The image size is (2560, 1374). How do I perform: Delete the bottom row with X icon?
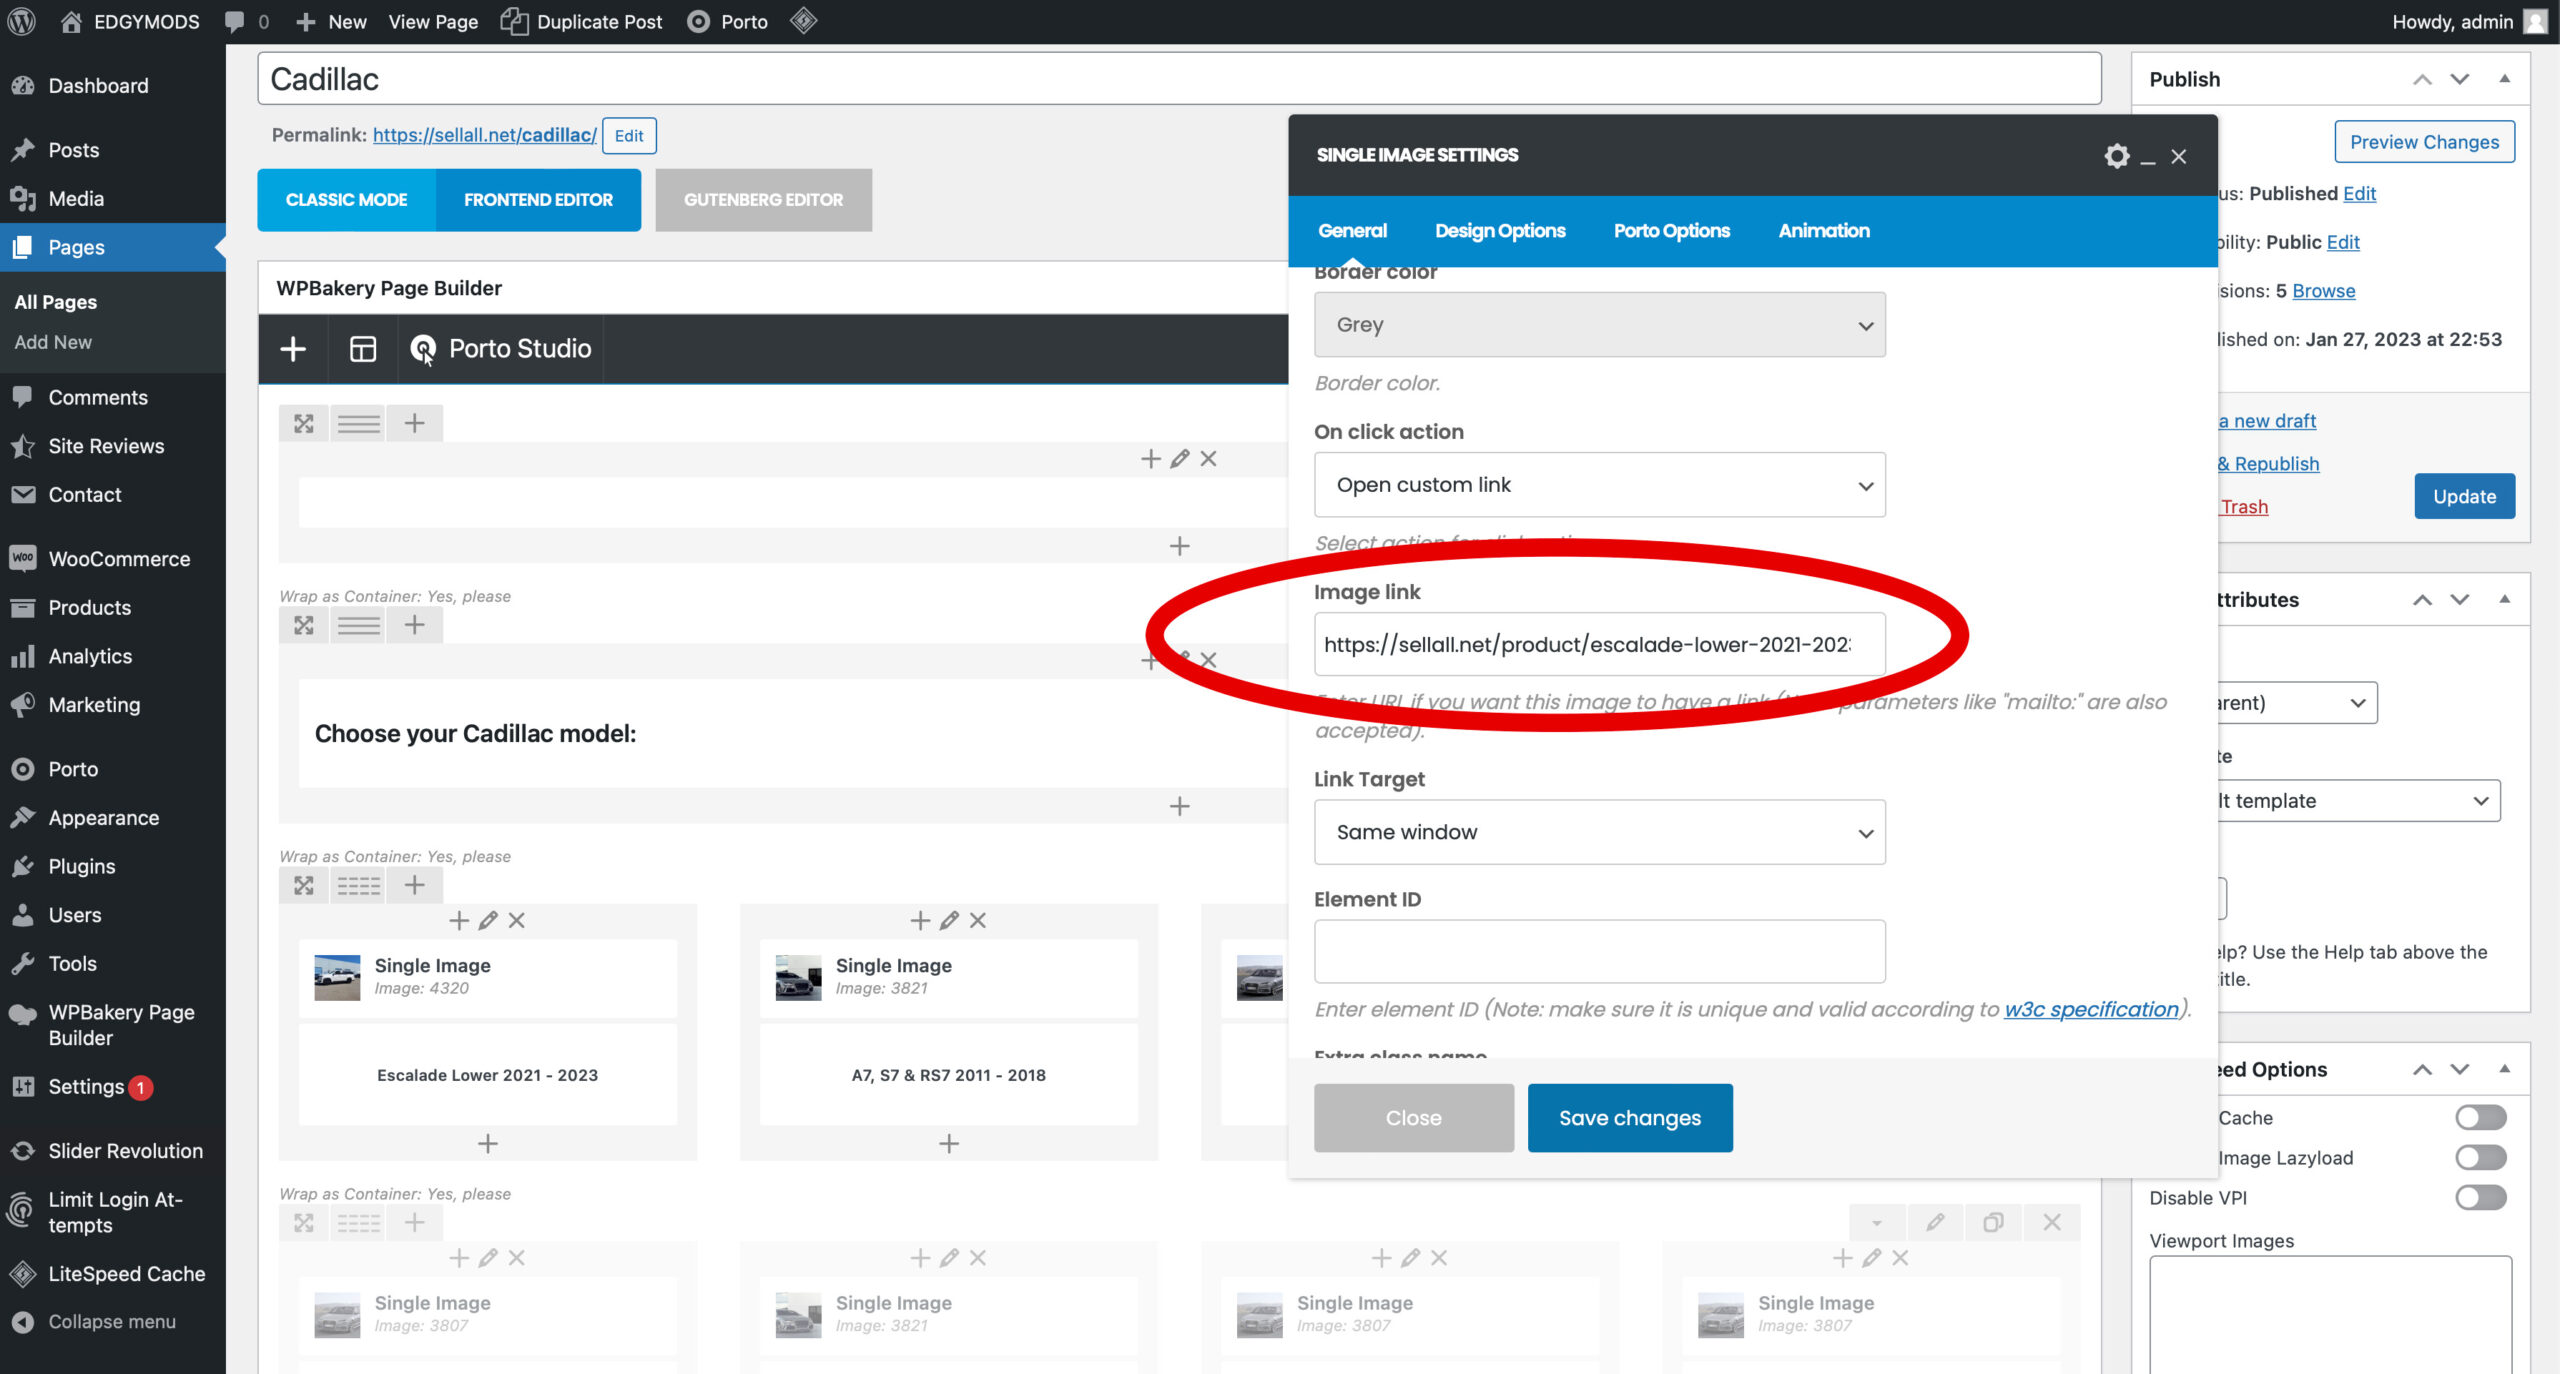click(2052, 1222)
